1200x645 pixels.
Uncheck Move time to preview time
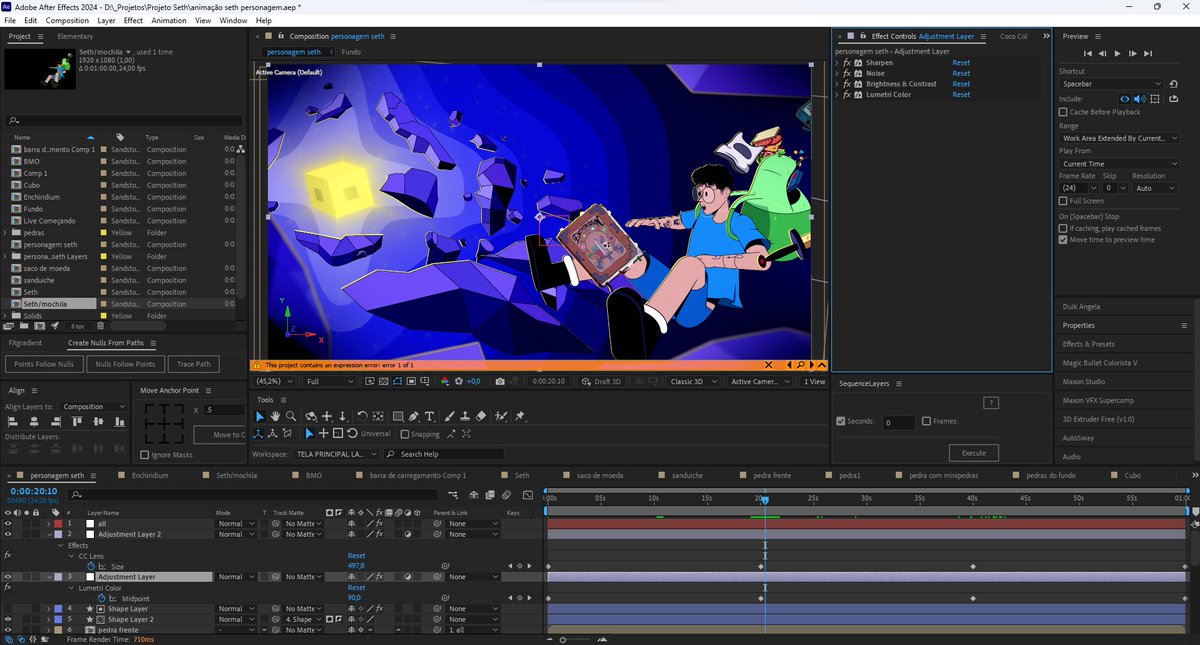(x=1063, y=240)
